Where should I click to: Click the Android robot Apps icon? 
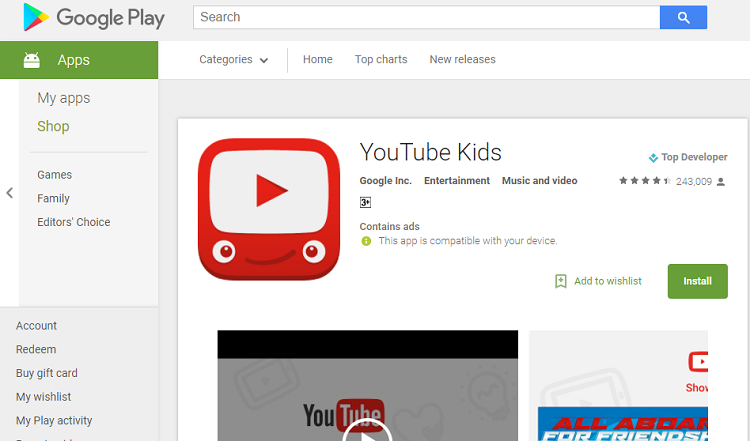tap(32, 60)
